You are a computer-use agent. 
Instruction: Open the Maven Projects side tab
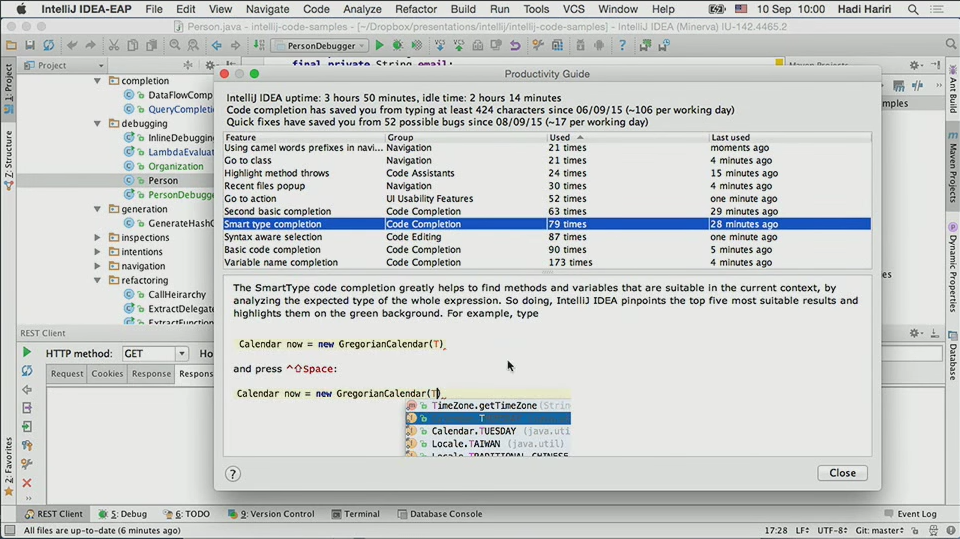(x=953, y=167)
